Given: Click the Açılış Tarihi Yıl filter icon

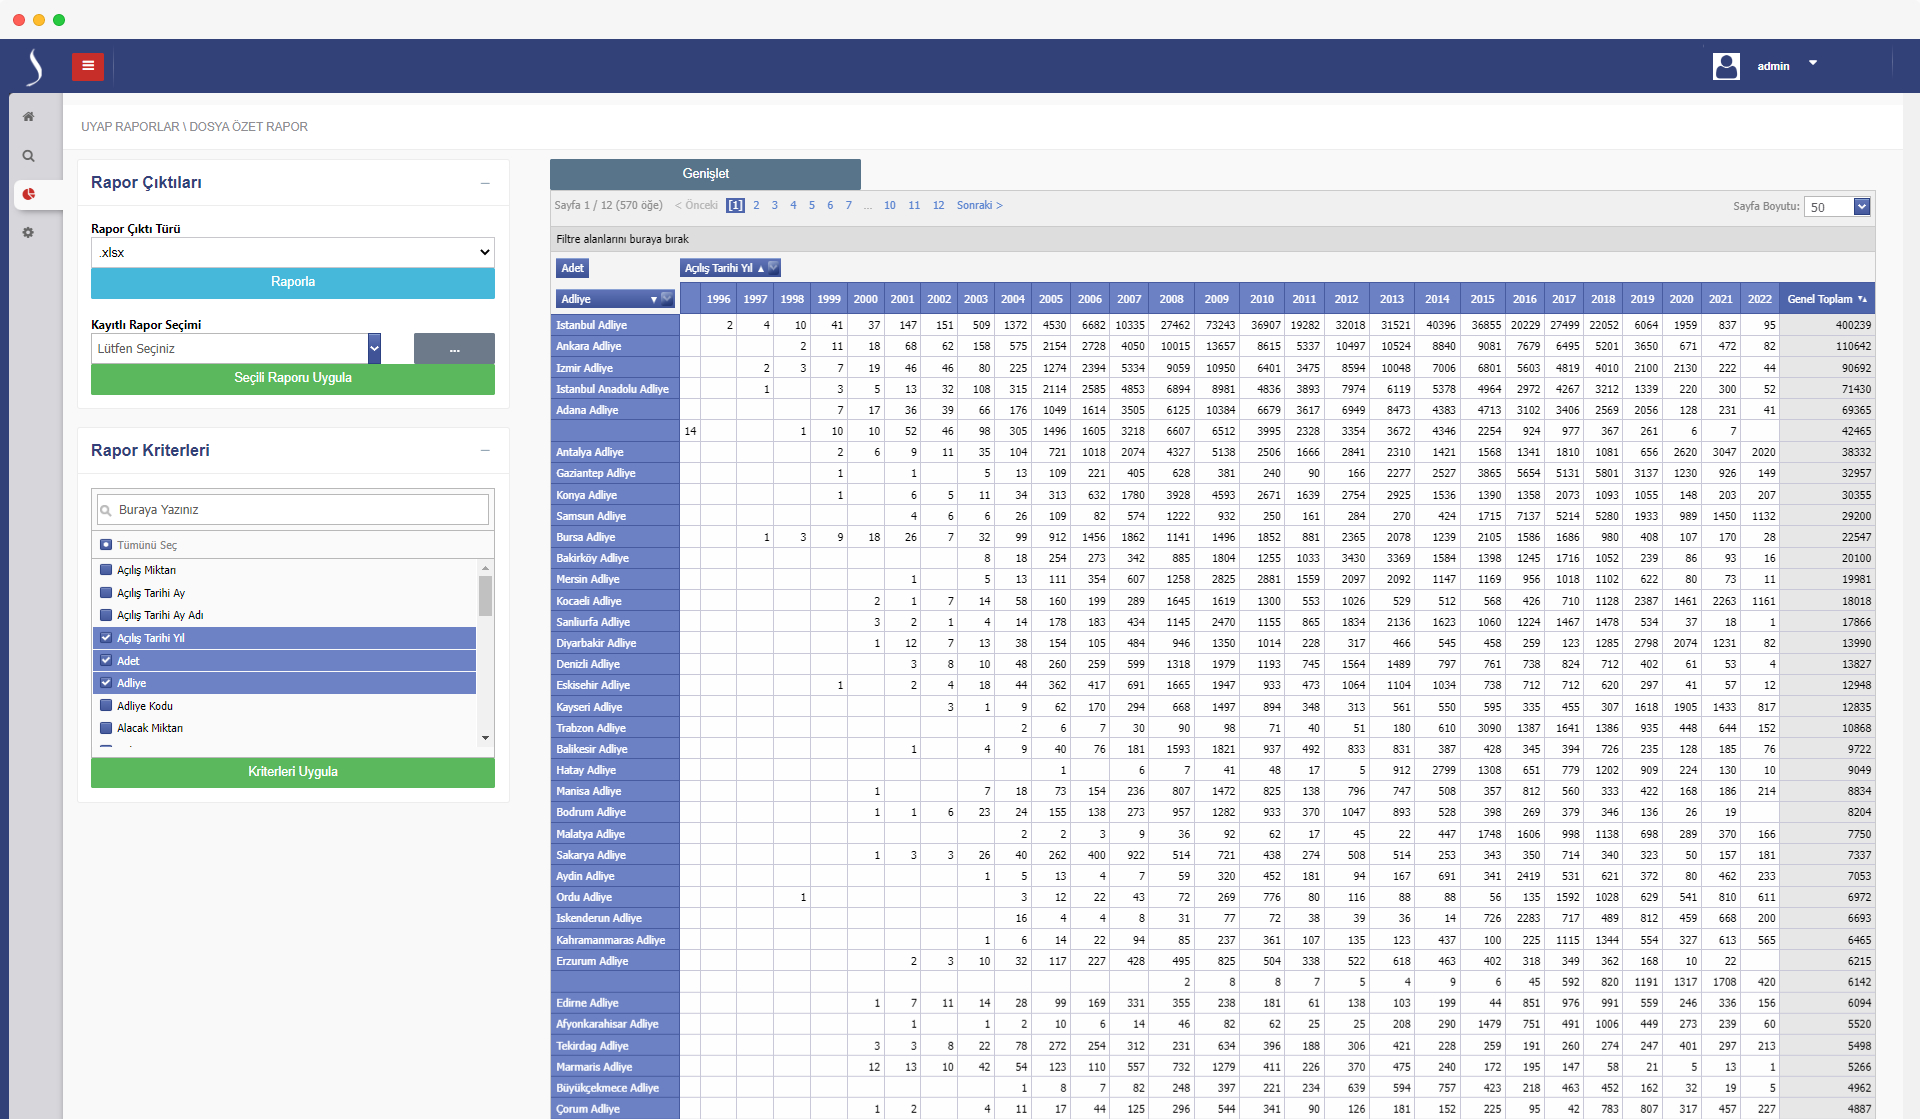Looking at the screenshot, I should click(772, 267).
